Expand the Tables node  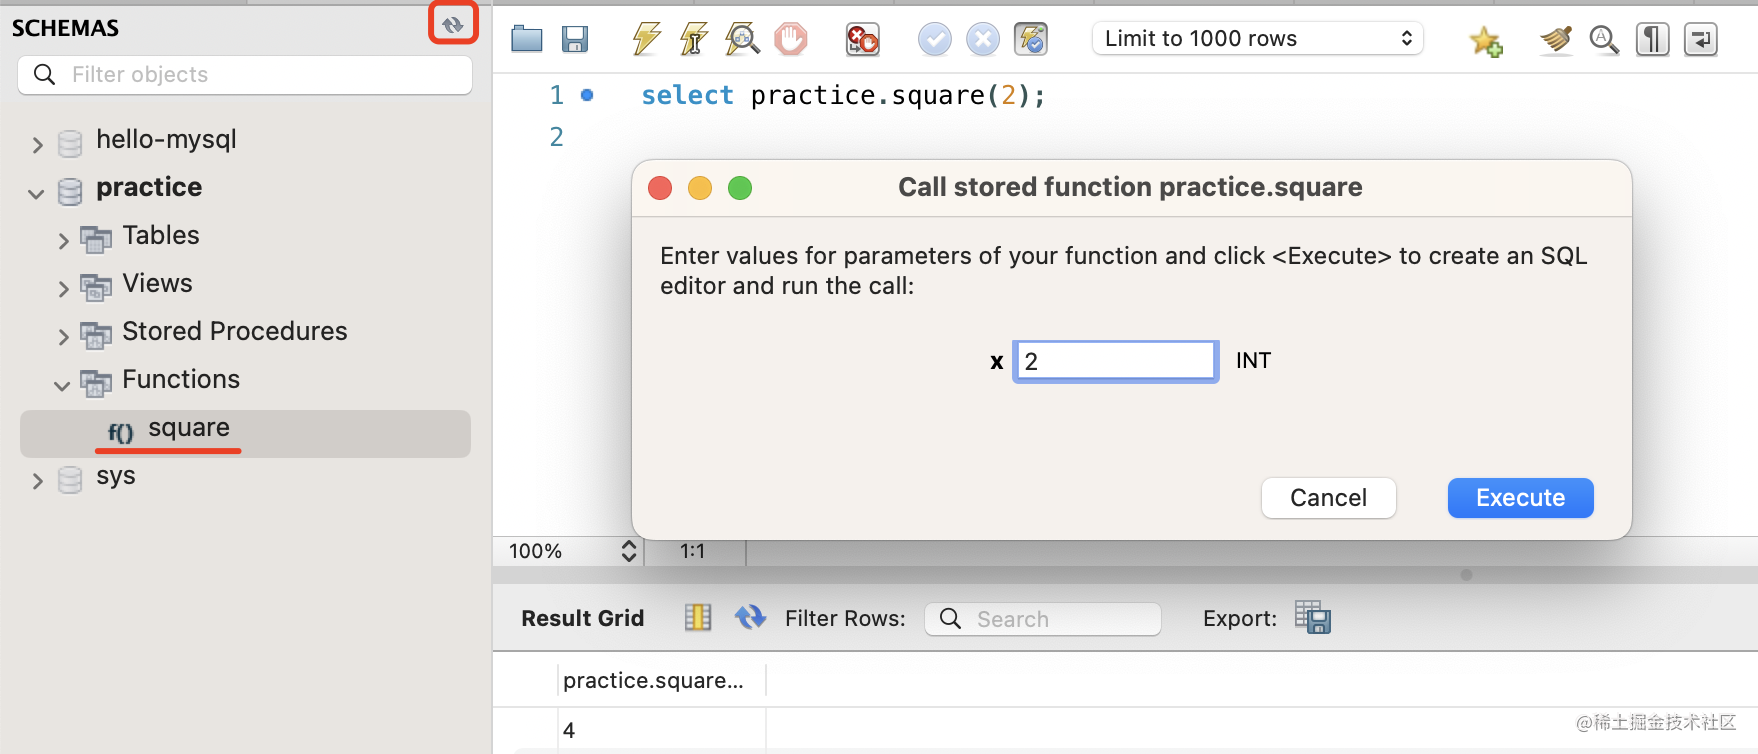point(63,241)
